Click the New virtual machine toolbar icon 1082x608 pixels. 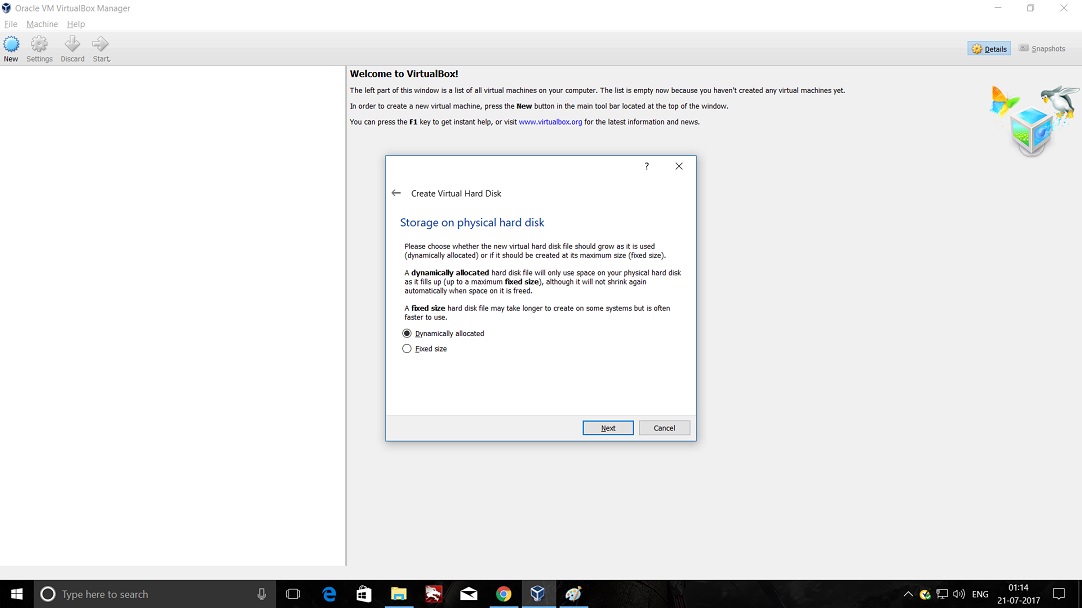coord(11,48)
